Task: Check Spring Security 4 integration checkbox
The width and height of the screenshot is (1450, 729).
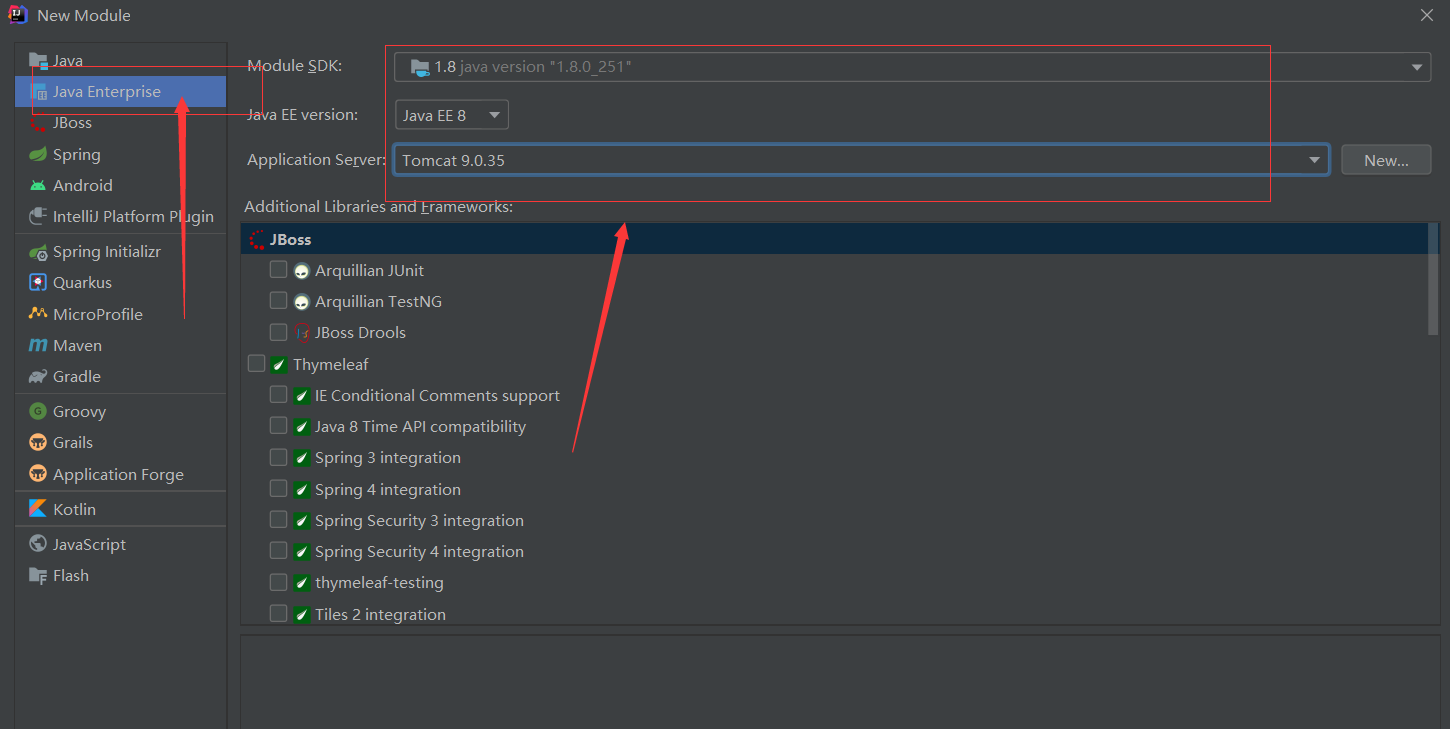Action: click(278, 551)
